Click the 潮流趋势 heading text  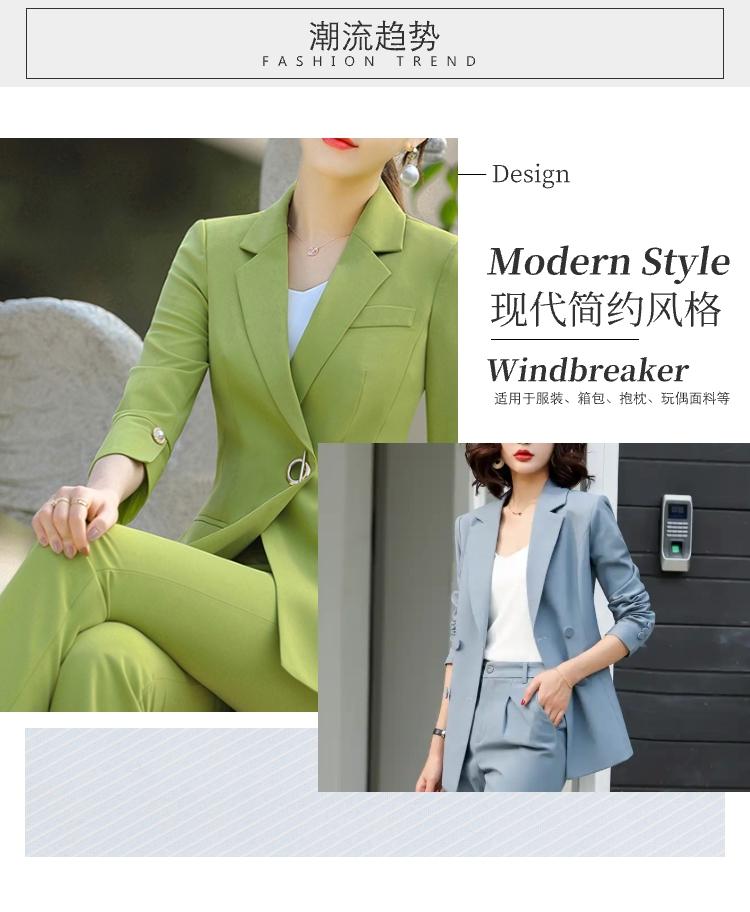click(374, 36)
